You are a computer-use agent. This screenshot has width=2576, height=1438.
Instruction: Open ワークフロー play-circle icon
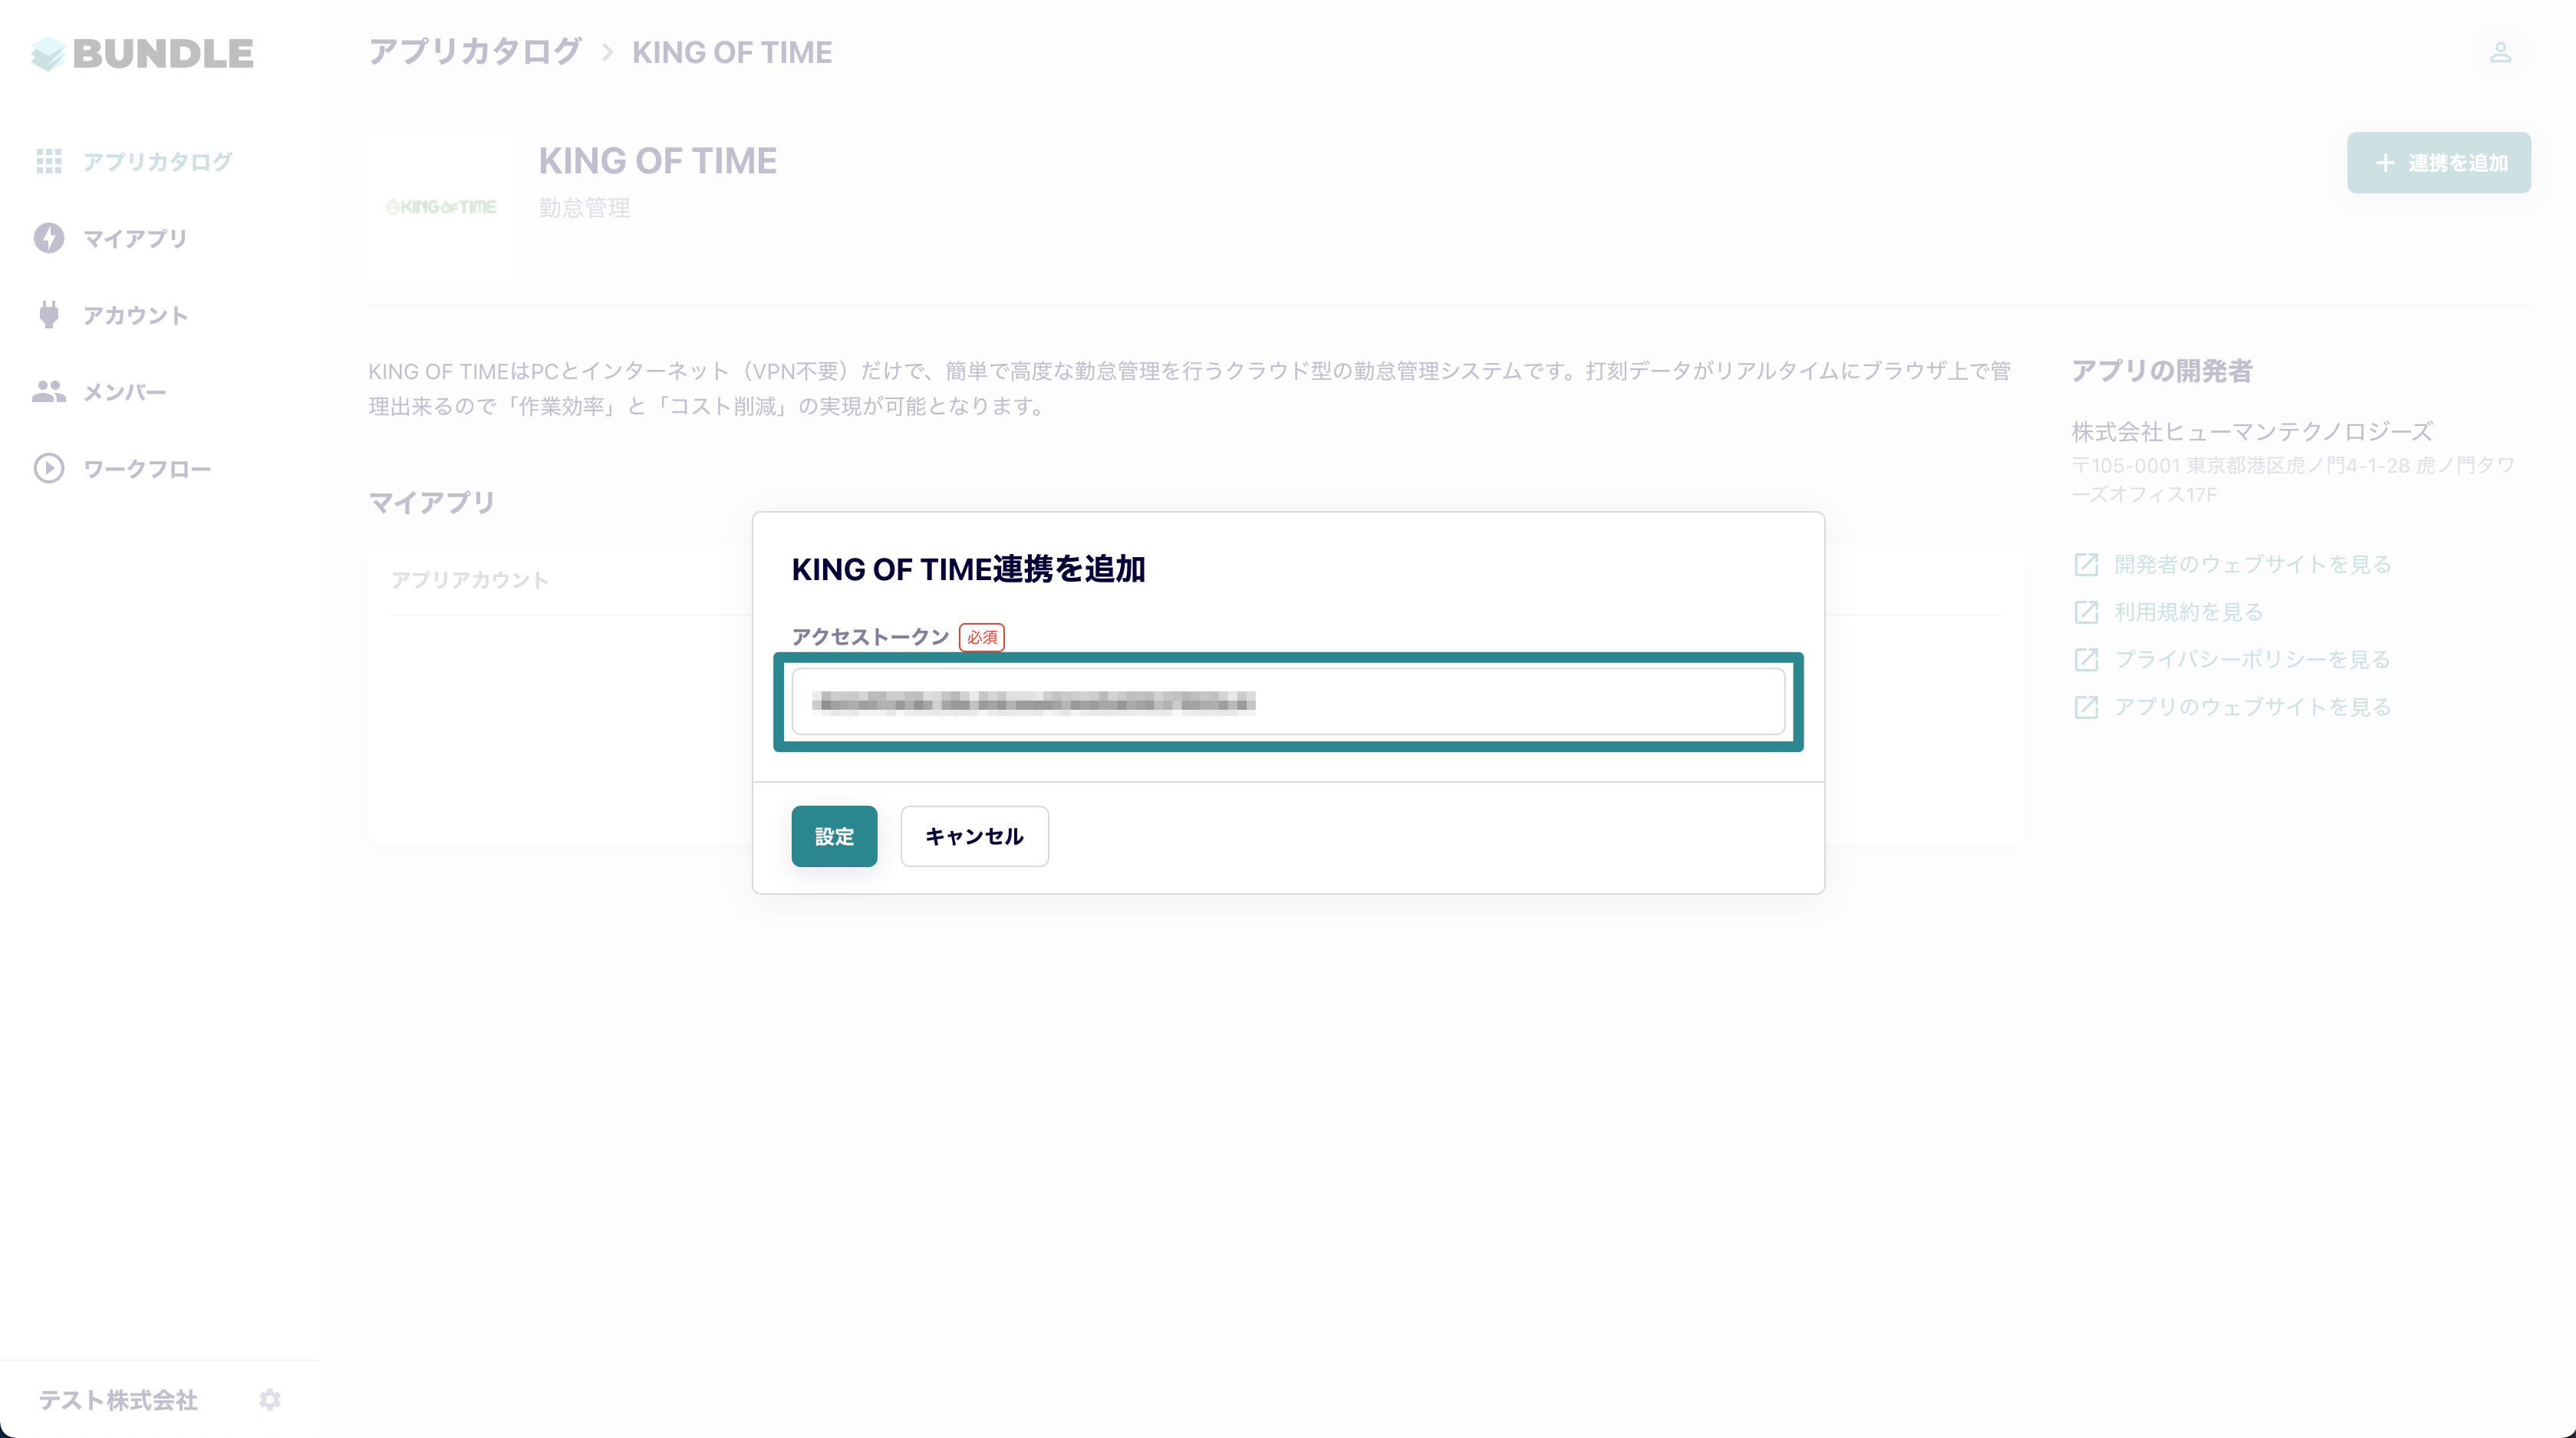[x=49, y=469]
